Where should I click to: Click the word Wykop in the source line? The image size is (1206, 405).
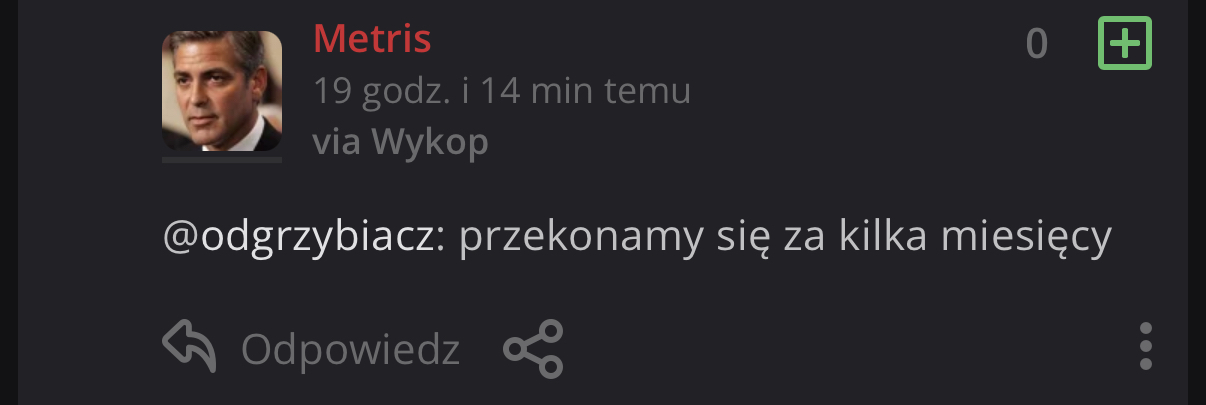click(x=430, y=142)
